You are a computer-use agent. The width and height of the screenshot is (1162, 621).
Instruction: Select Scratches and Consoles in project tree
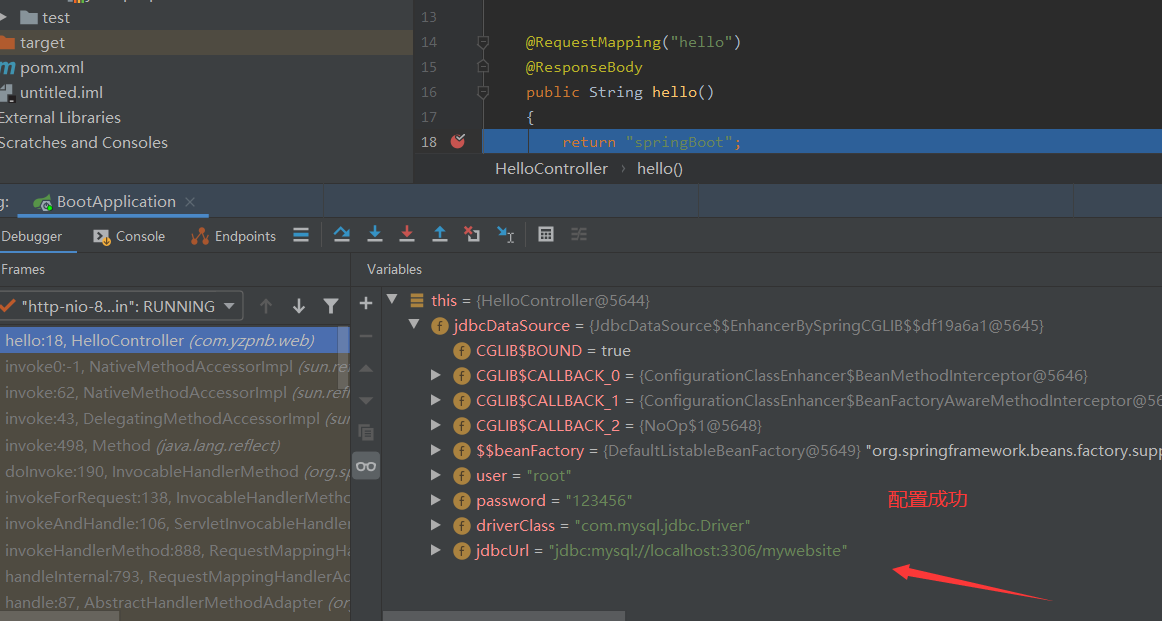pyautogui.click(x=84, y=142)
